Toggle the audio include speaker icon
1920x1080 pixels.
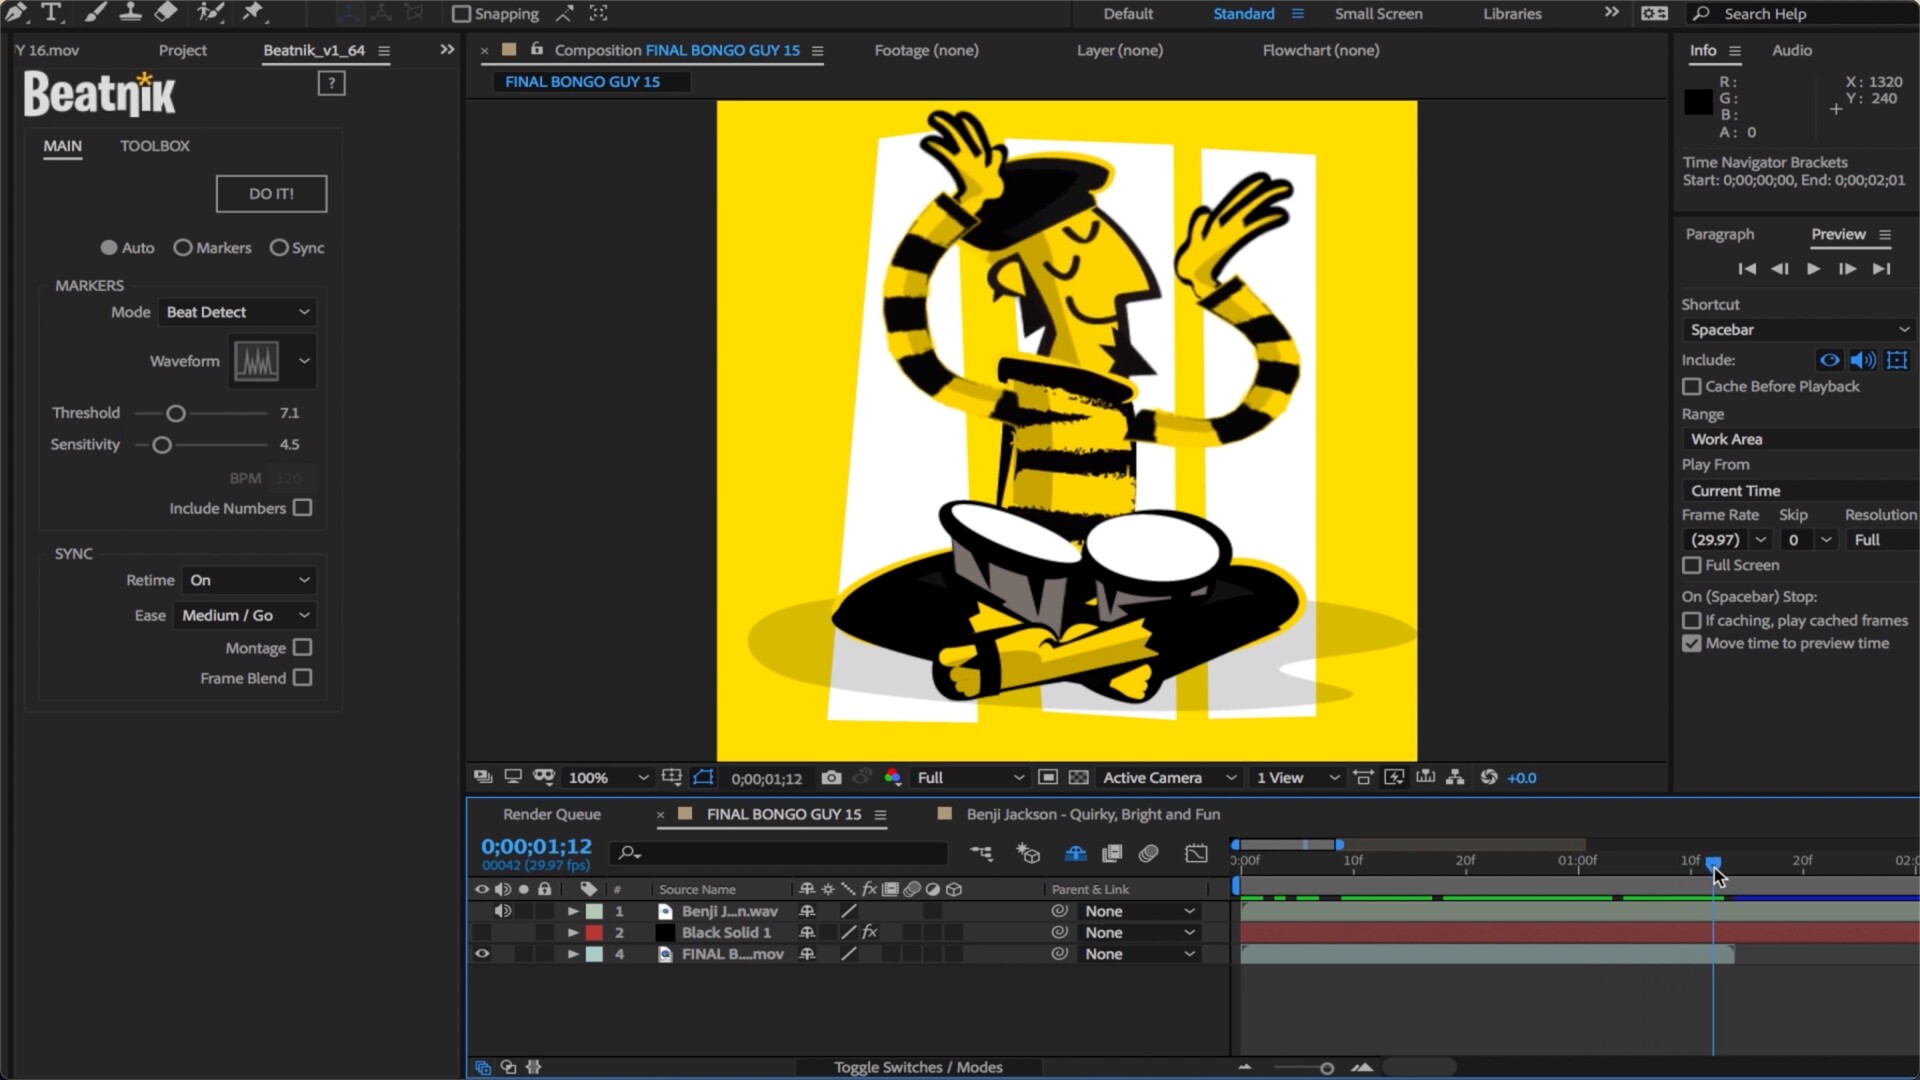click(x=1862, y=360)
